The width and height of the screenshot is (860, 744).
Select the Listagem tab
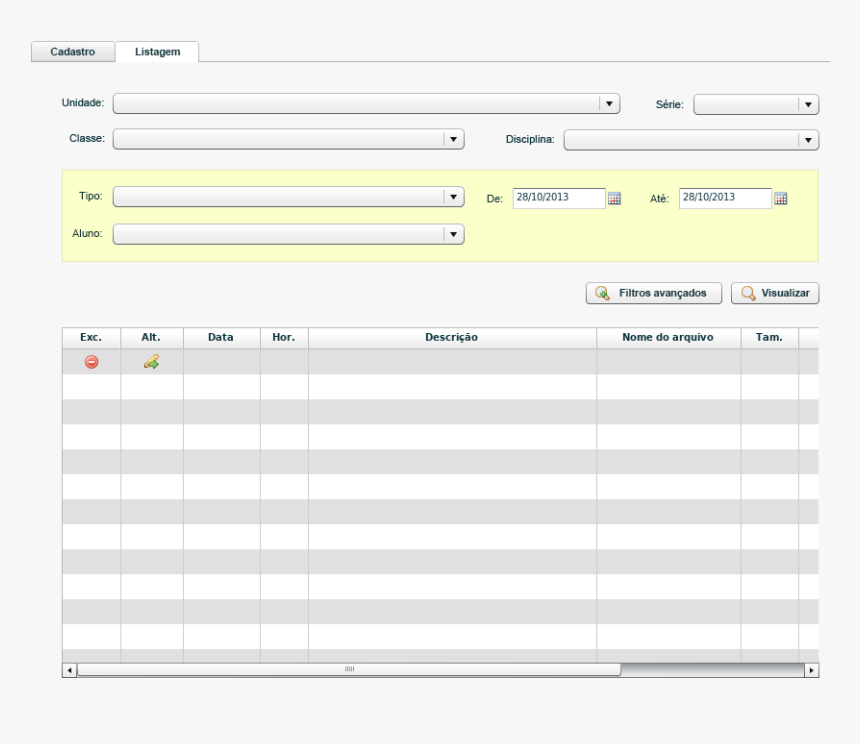pyautogui.click(x=157, y=52)
